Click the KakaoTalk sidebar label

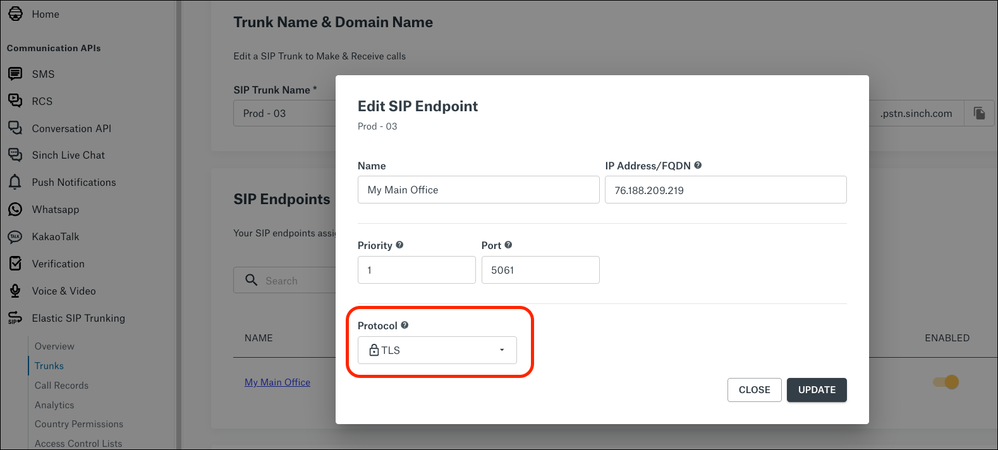tap(55, 237)
